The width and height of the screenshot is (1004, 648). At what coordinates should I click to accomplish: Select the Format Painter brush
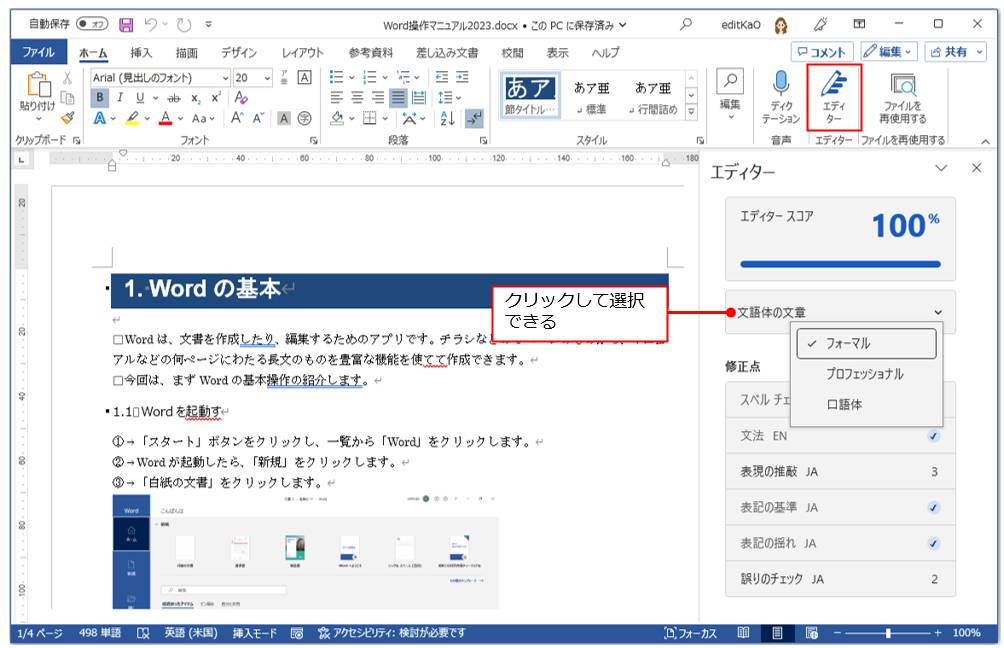click(67, 118)
